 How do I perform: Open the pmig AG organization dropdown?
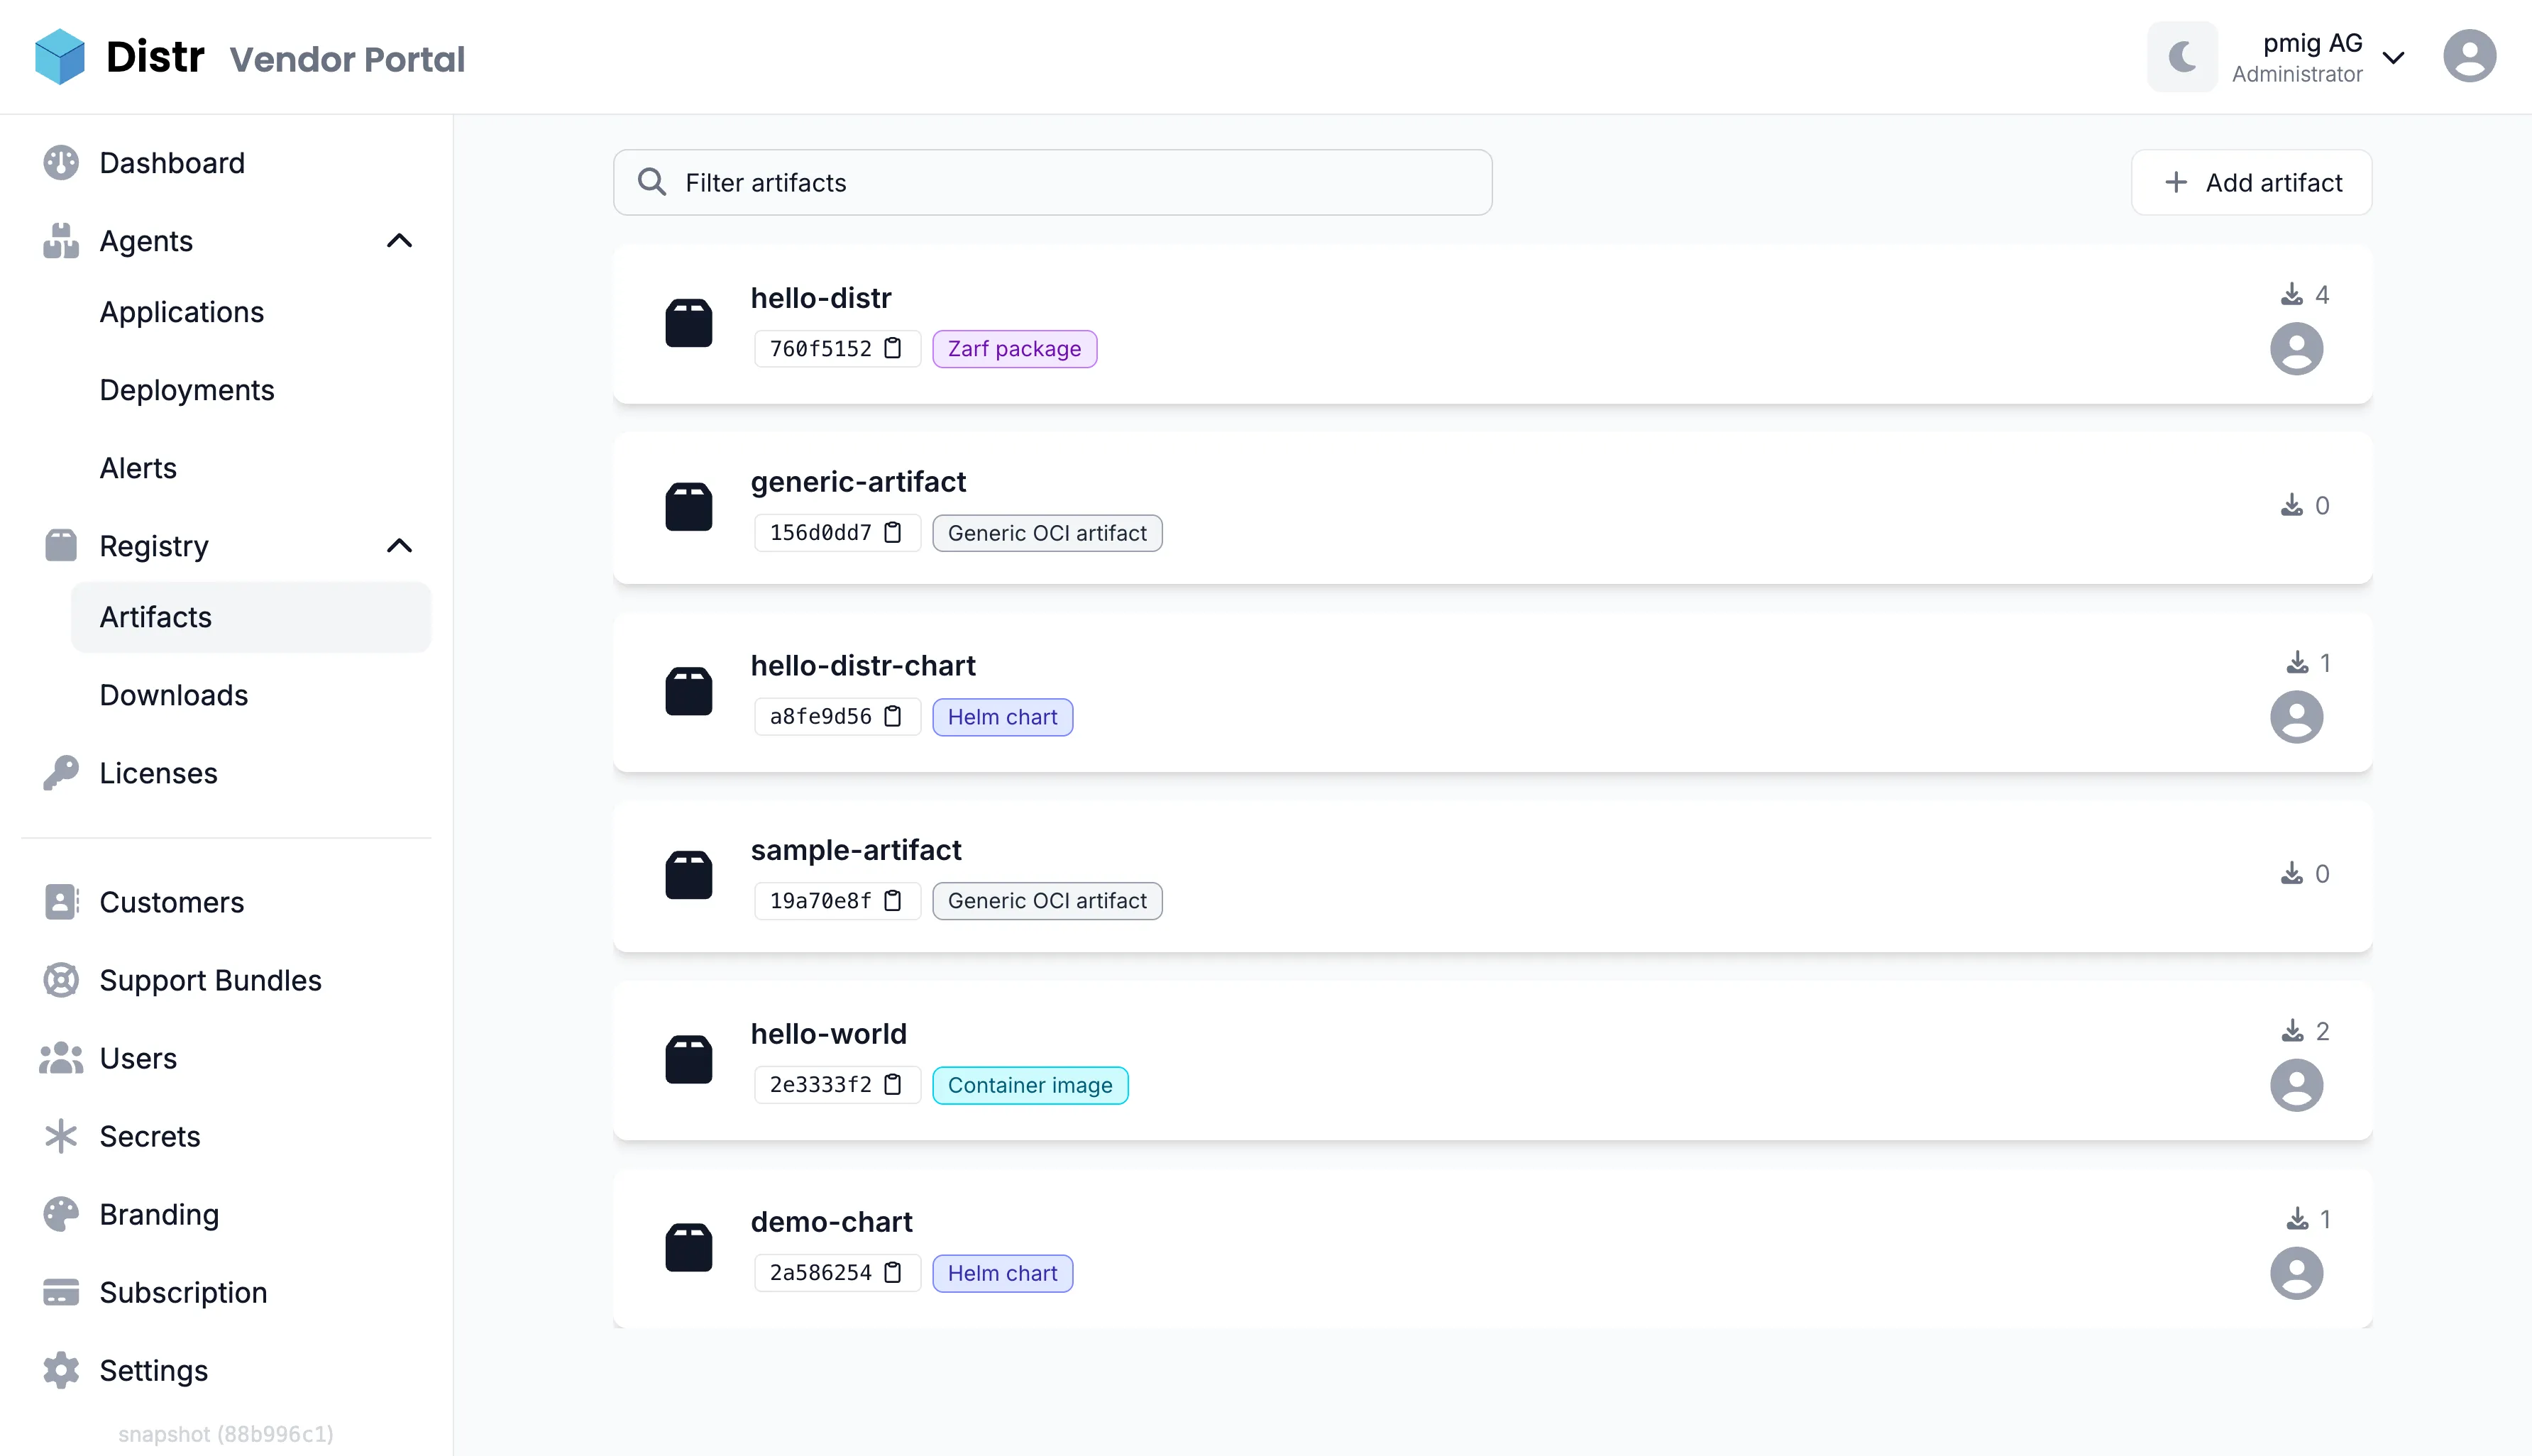(2319, 57)
